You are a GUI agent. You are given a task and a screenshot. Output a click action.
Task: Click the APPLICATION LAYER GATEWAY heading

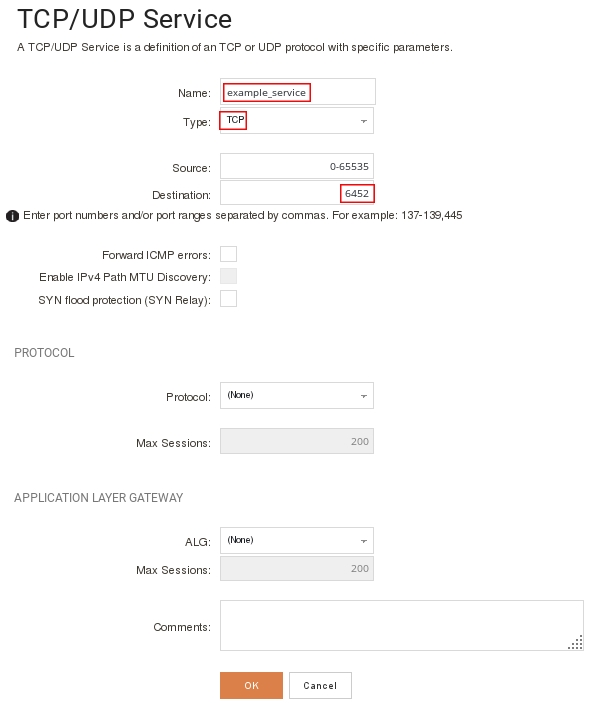[x=99, y=498]
